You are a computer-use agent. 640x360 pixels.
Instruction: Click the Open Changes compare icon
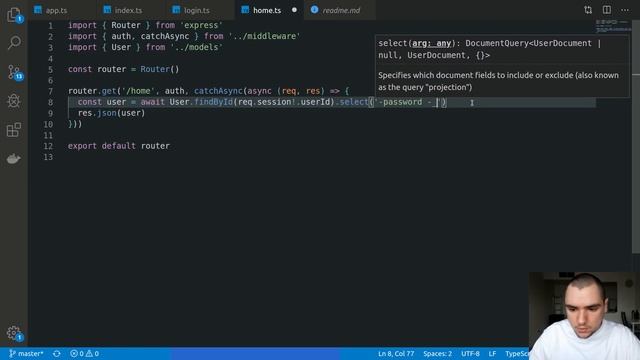tap(588, 10)
